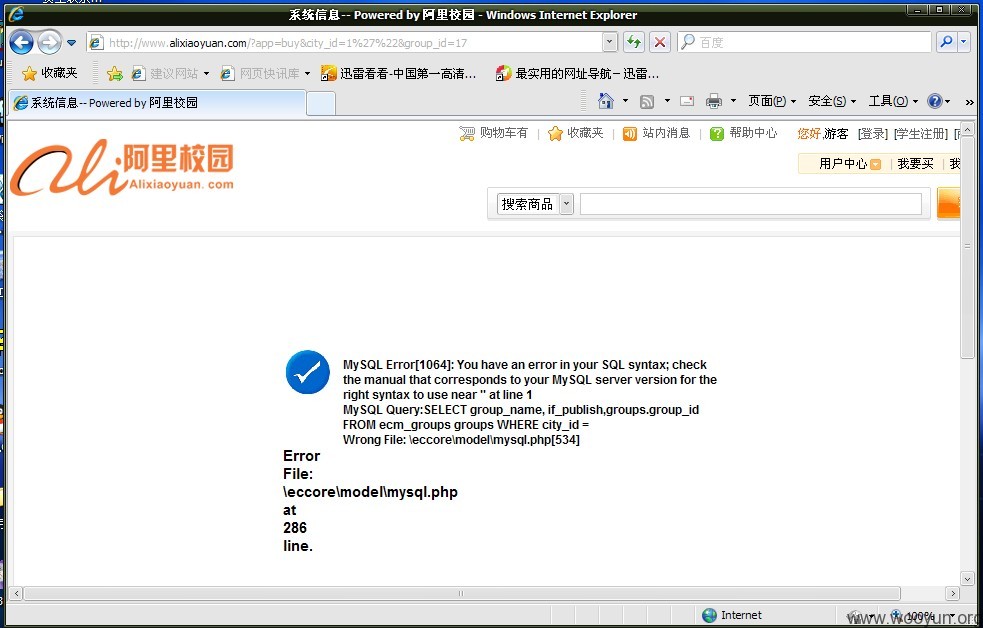Click "Wrong File: \eccore\model\mysql.php[534]" text
Screen dimensions: 983x628
461,439
